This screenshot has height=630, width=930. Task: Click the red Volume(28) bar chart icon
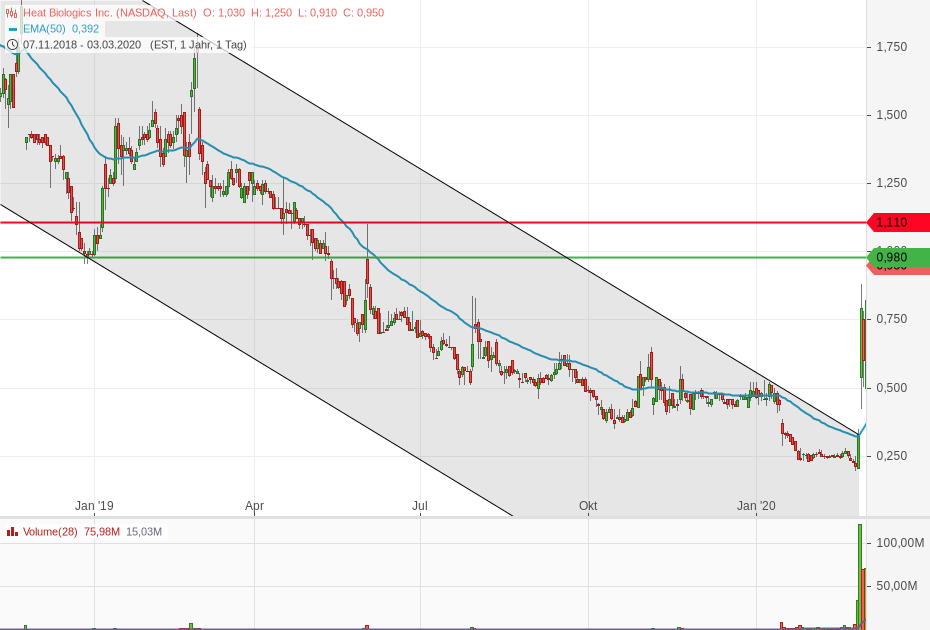[x=12, y=532]
